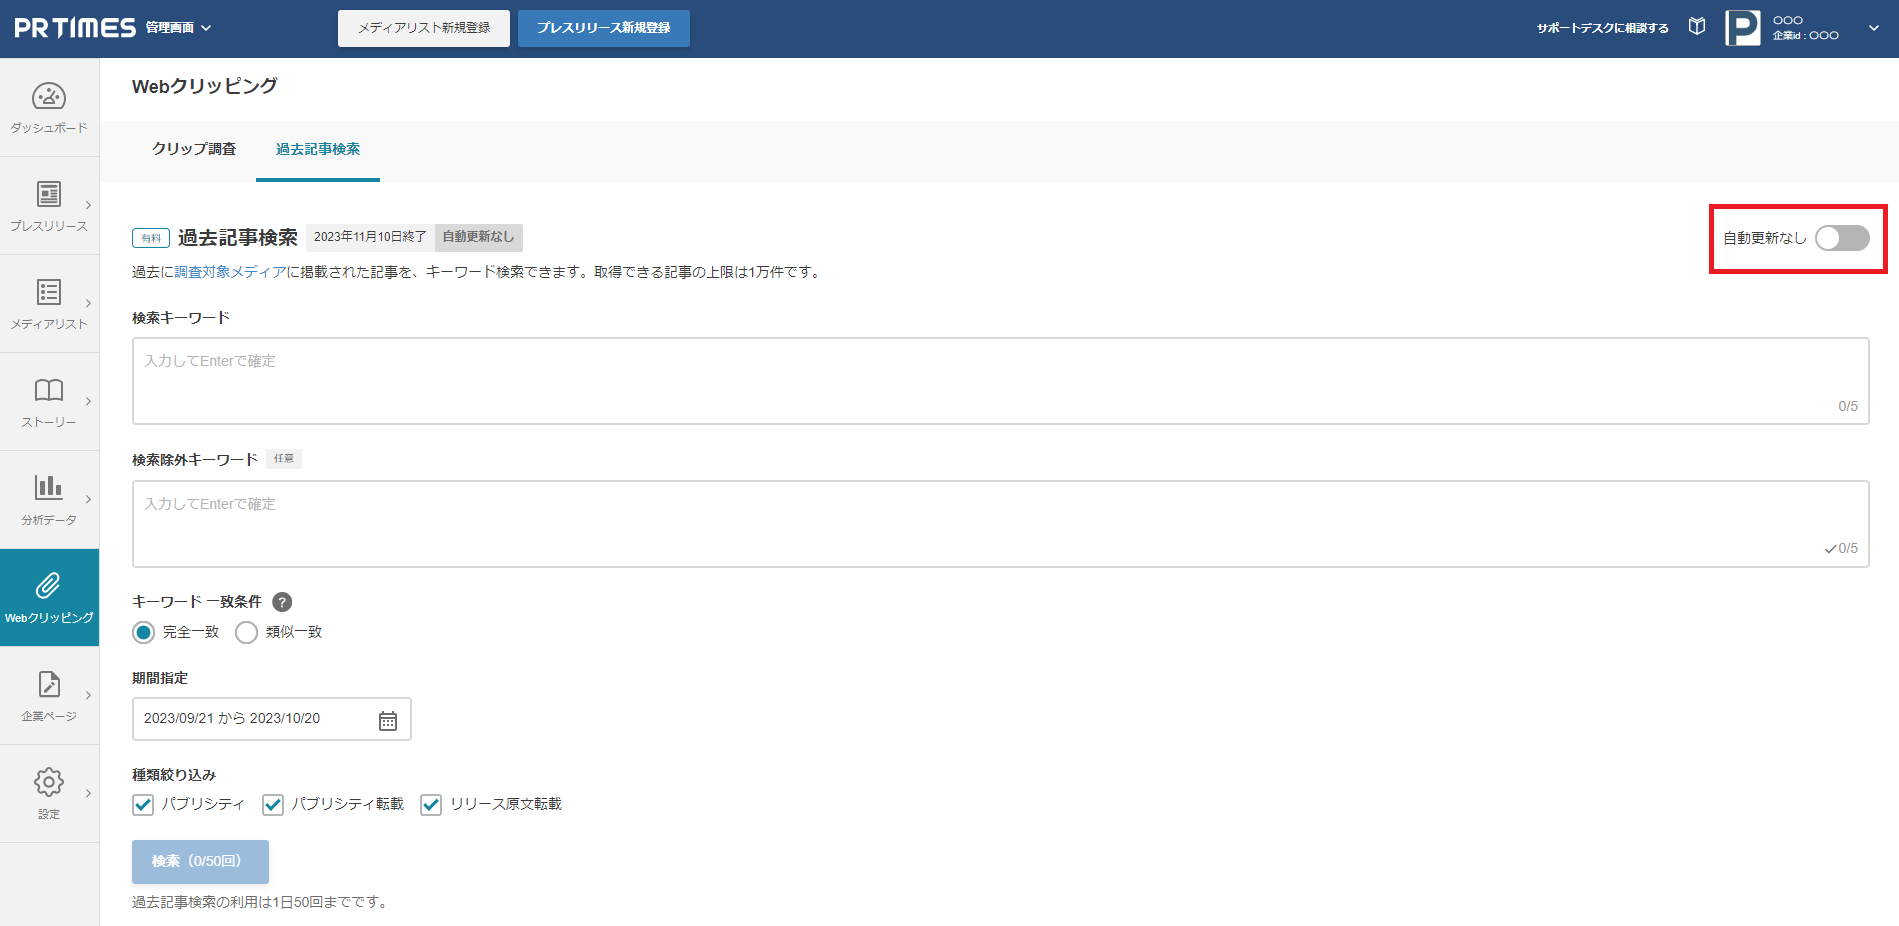
Task: Click the 2023年11月10日終了 text
Action: coord(370,237)
